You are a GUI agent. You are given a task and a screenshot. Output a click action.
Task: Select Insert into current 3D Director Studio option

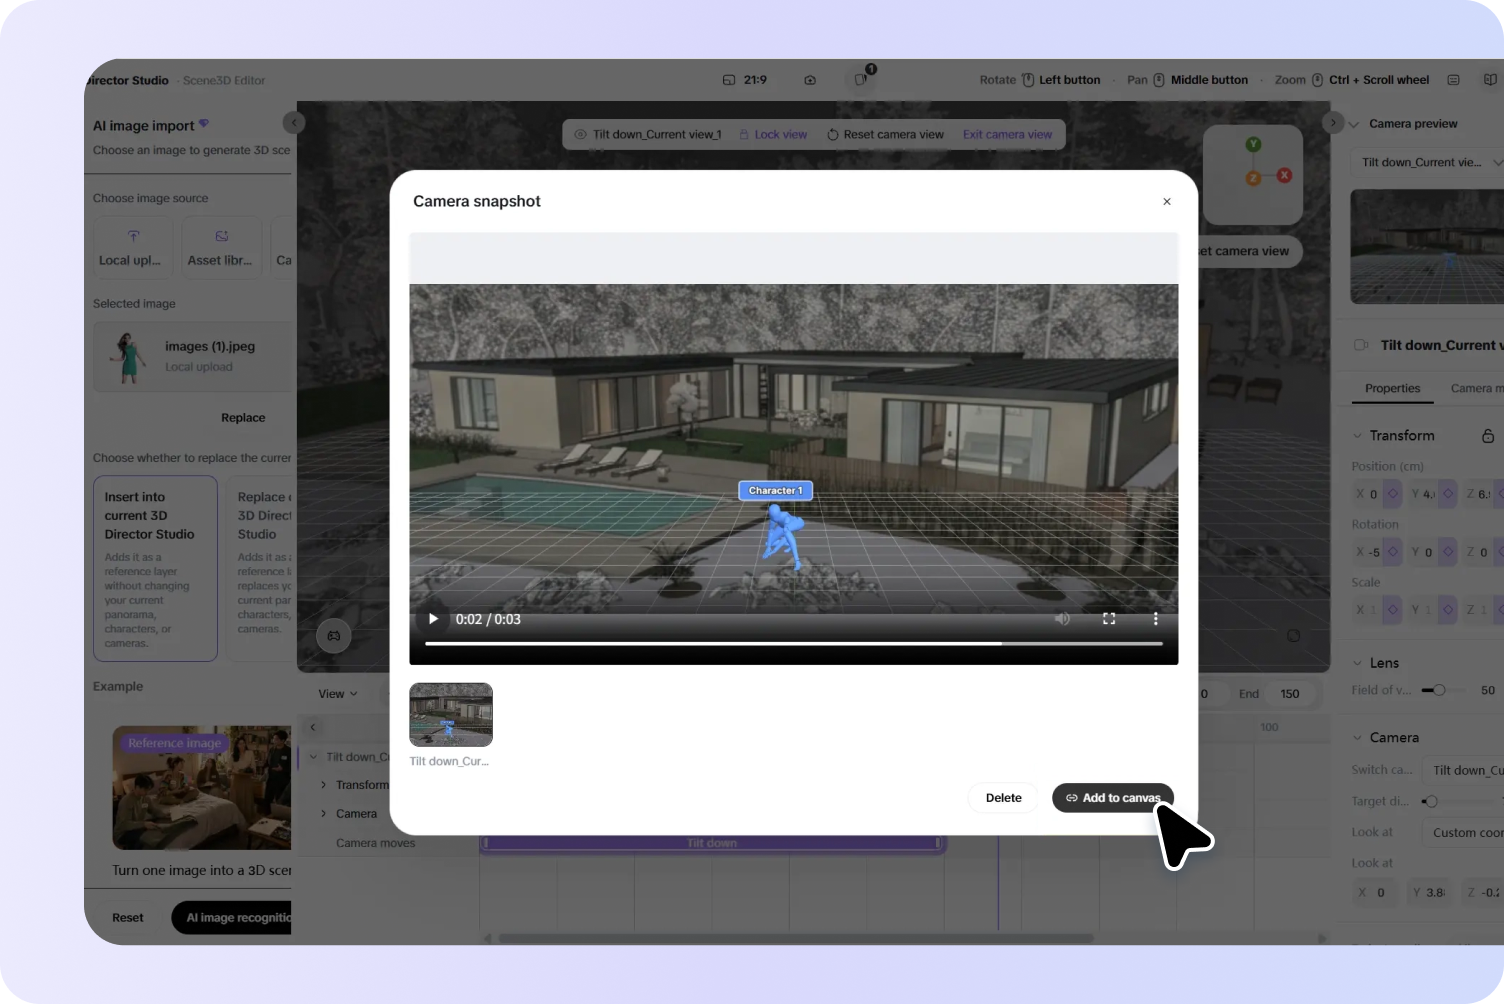point(155,568)
